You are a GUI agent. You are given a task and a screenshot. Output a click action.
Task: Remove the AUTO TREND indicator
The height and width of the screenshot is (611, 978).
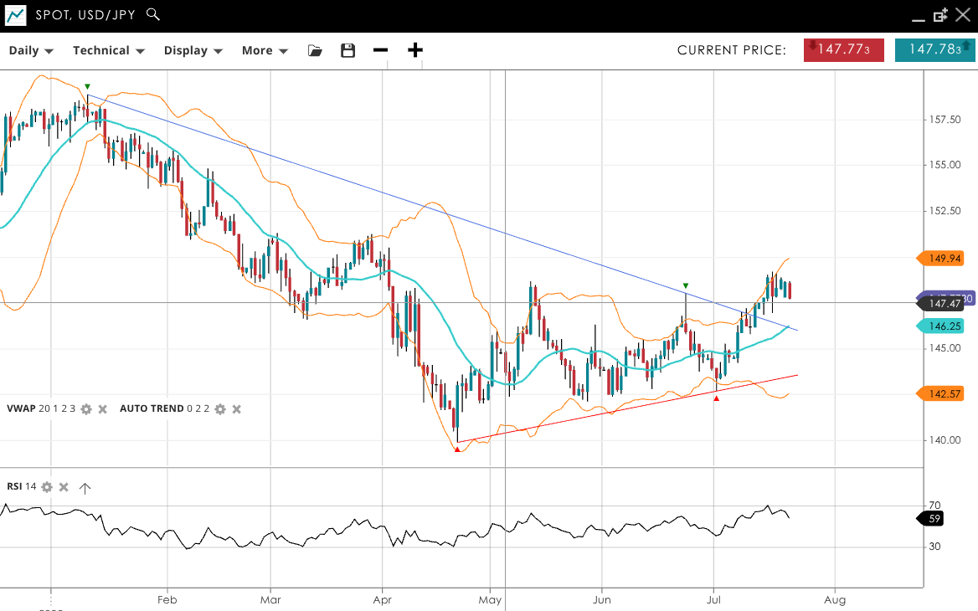click(x=236, y=409)
